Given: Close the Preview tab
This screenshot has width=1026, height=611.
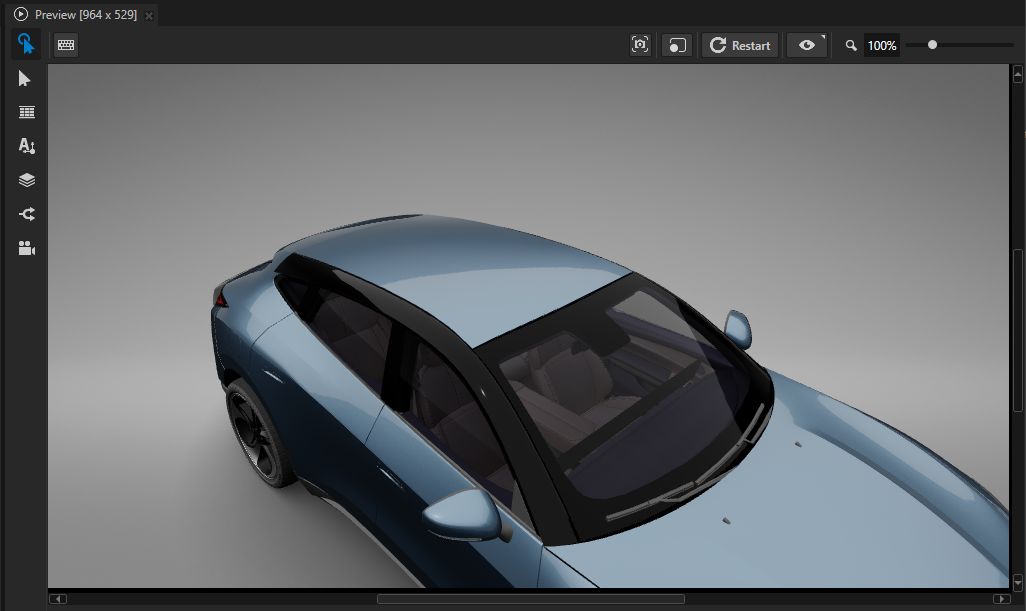Looking at the screenshot, I should tap(149, 15).
